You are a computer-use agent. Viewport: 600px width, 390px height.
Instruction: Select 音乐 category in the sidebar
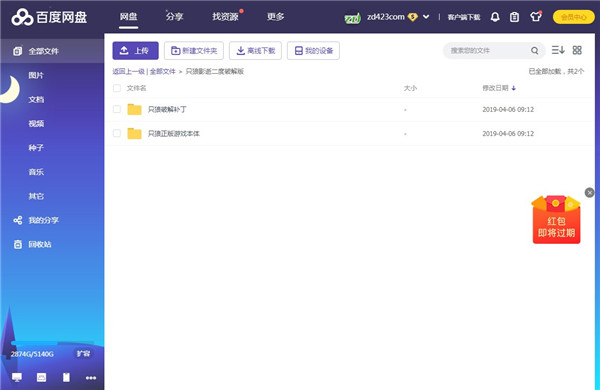pyautogui.click(x=36, y=172)
